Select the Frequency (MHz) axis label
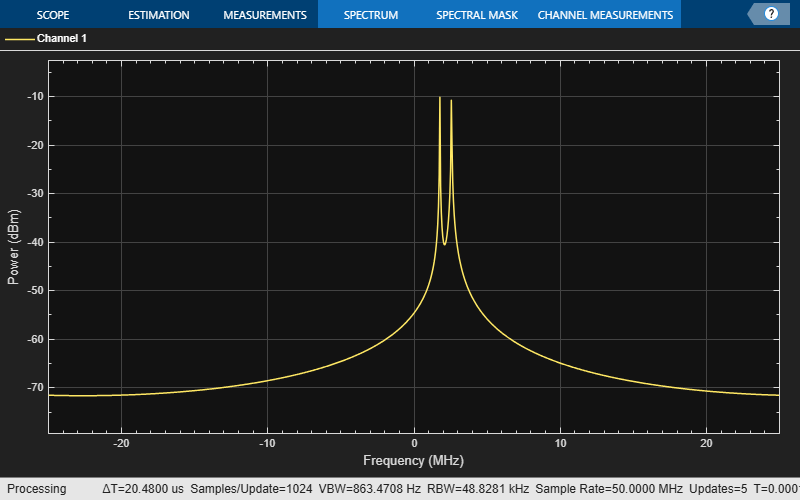 coord(414,460)
